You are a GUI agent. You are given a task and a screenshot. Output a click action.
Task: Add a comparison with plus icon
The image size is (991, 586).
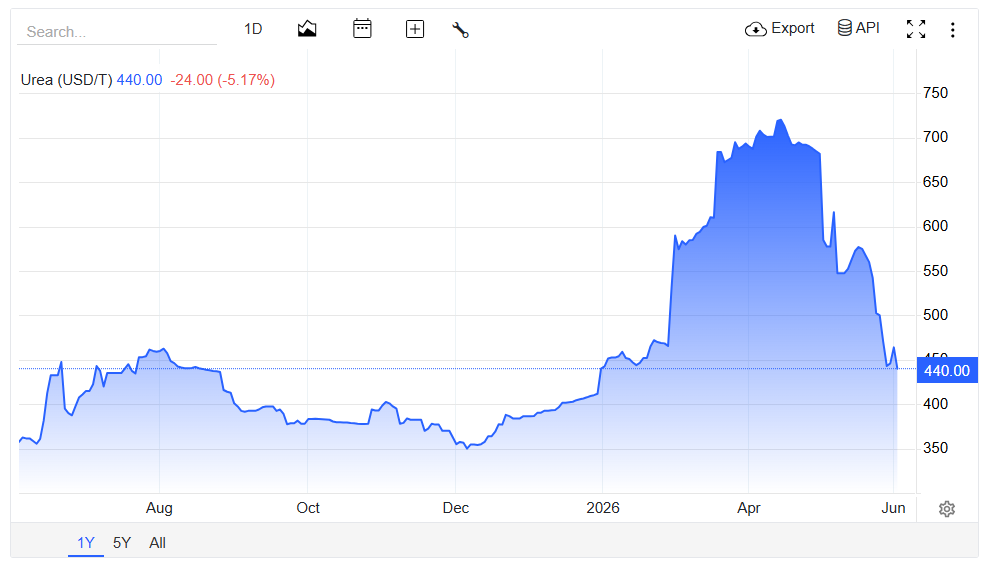415,29
